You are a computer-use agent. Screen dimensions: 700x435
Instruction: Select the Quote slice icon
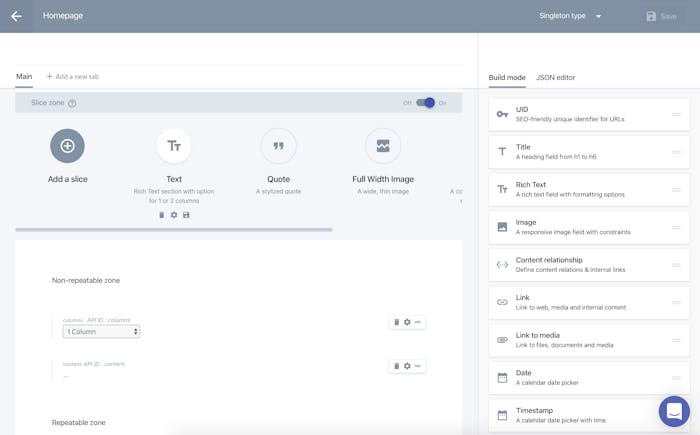(278, 146)
